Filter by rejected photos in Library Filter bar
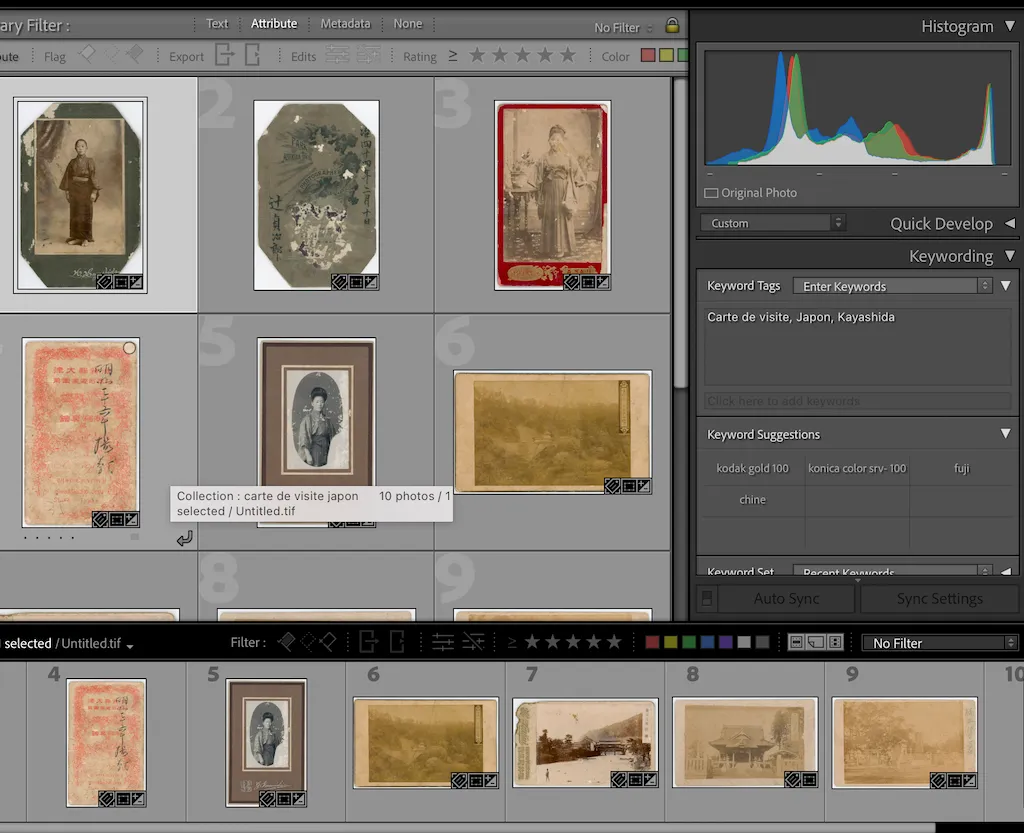The height and width of the screenshot is (833, 1024). click(x=135, y=55)
